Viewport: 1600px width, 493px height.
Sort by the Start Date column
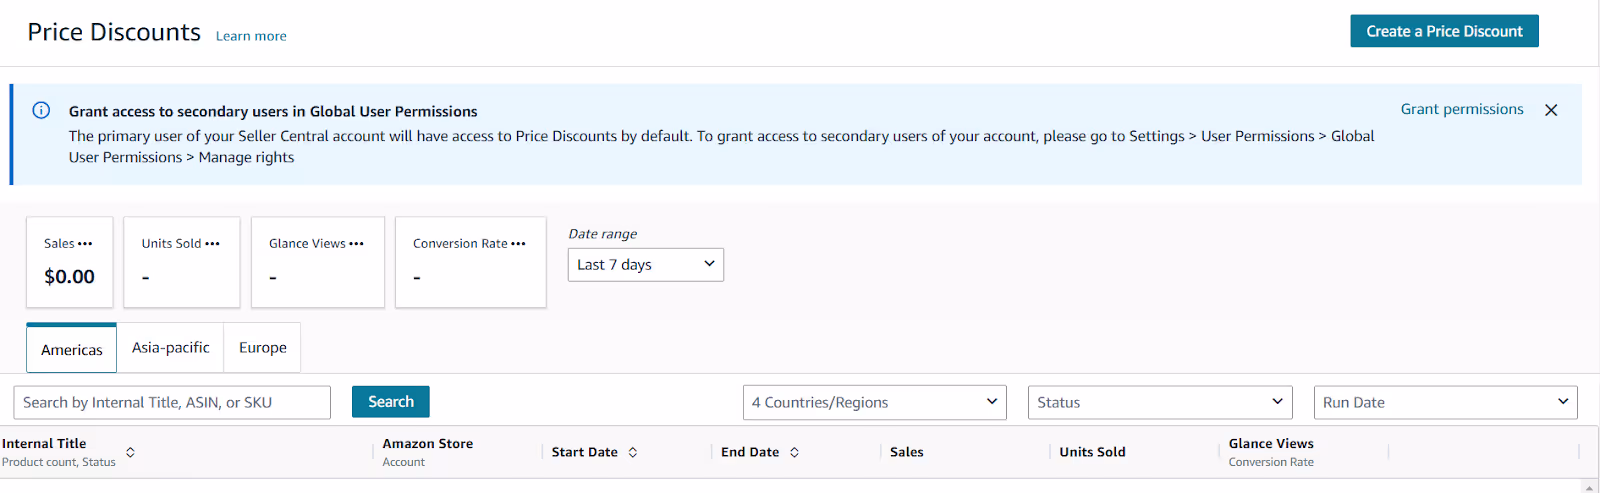pyautogui.click(x=633, y=453)
